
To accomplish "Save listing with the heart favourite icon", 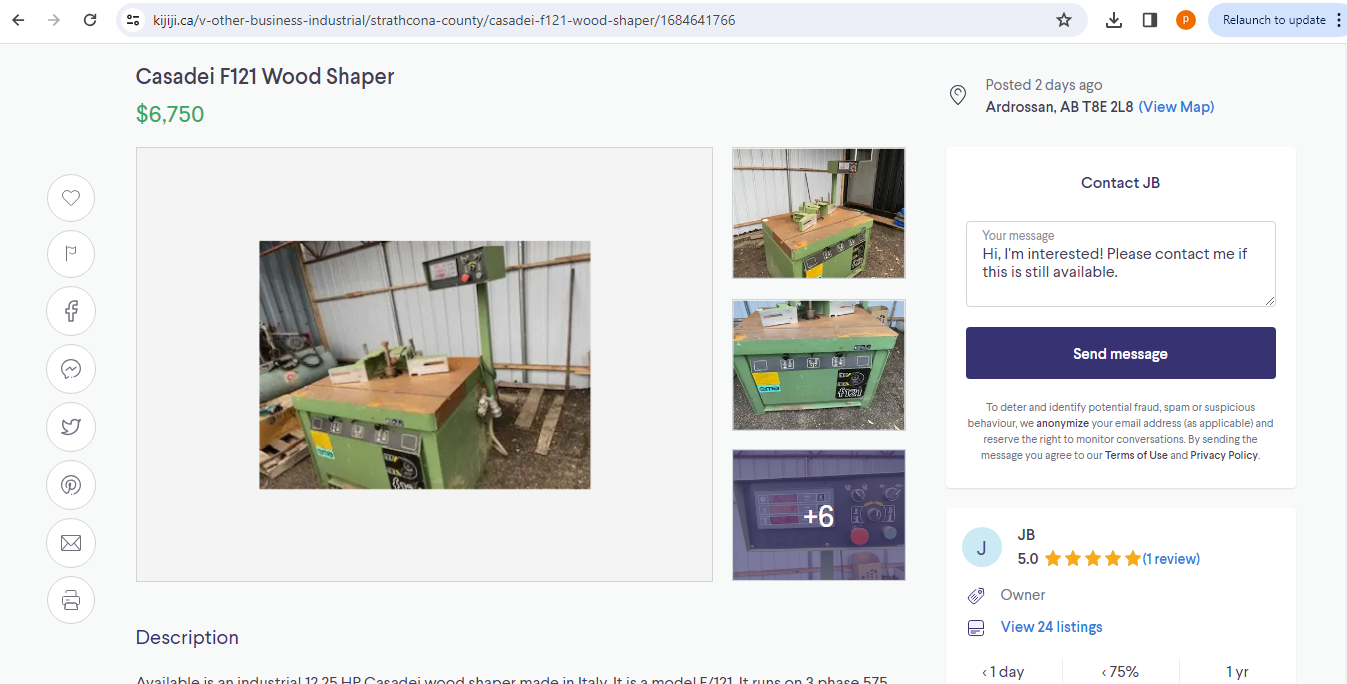I will coord(71,198).
